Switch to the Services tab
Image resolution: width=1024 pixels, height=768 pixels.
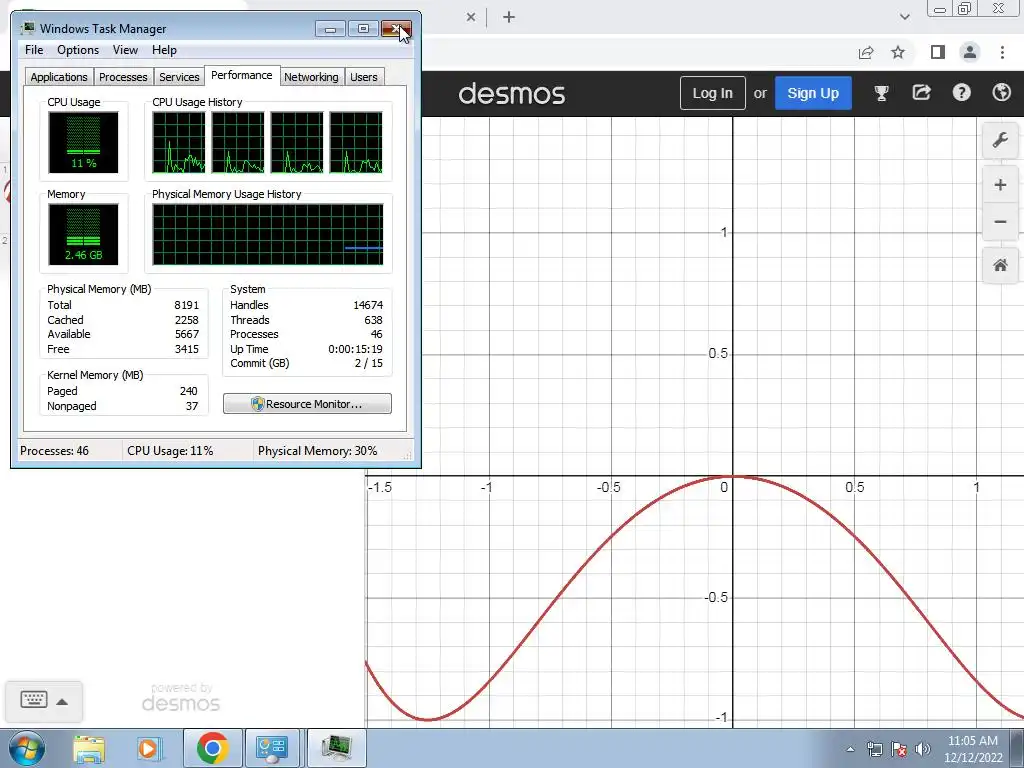[x=179, y=76]
